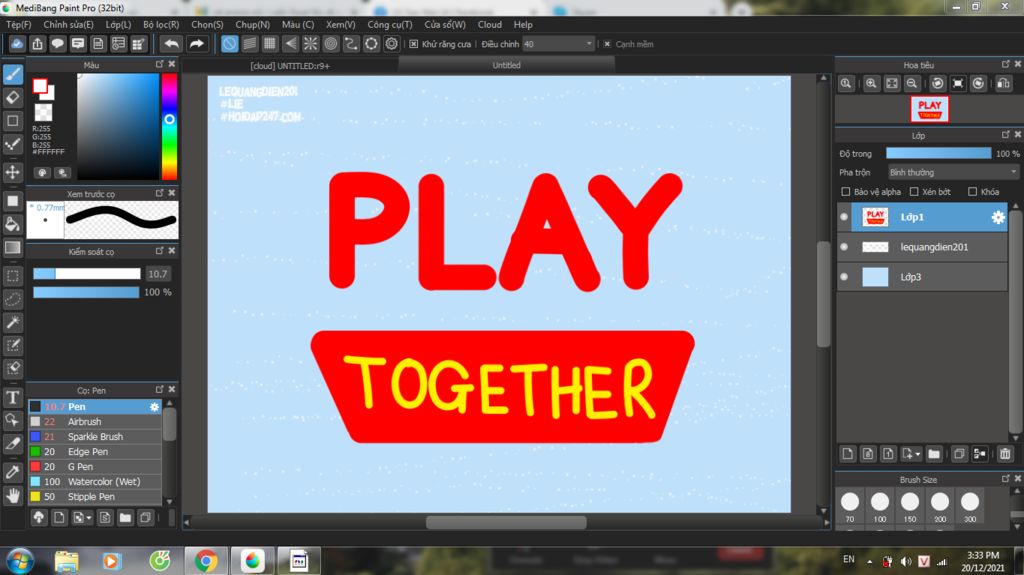Zoom in on the navigator panel
Image resolution: width=1024 pixels, height=575 pixels.
click(871, 84)
